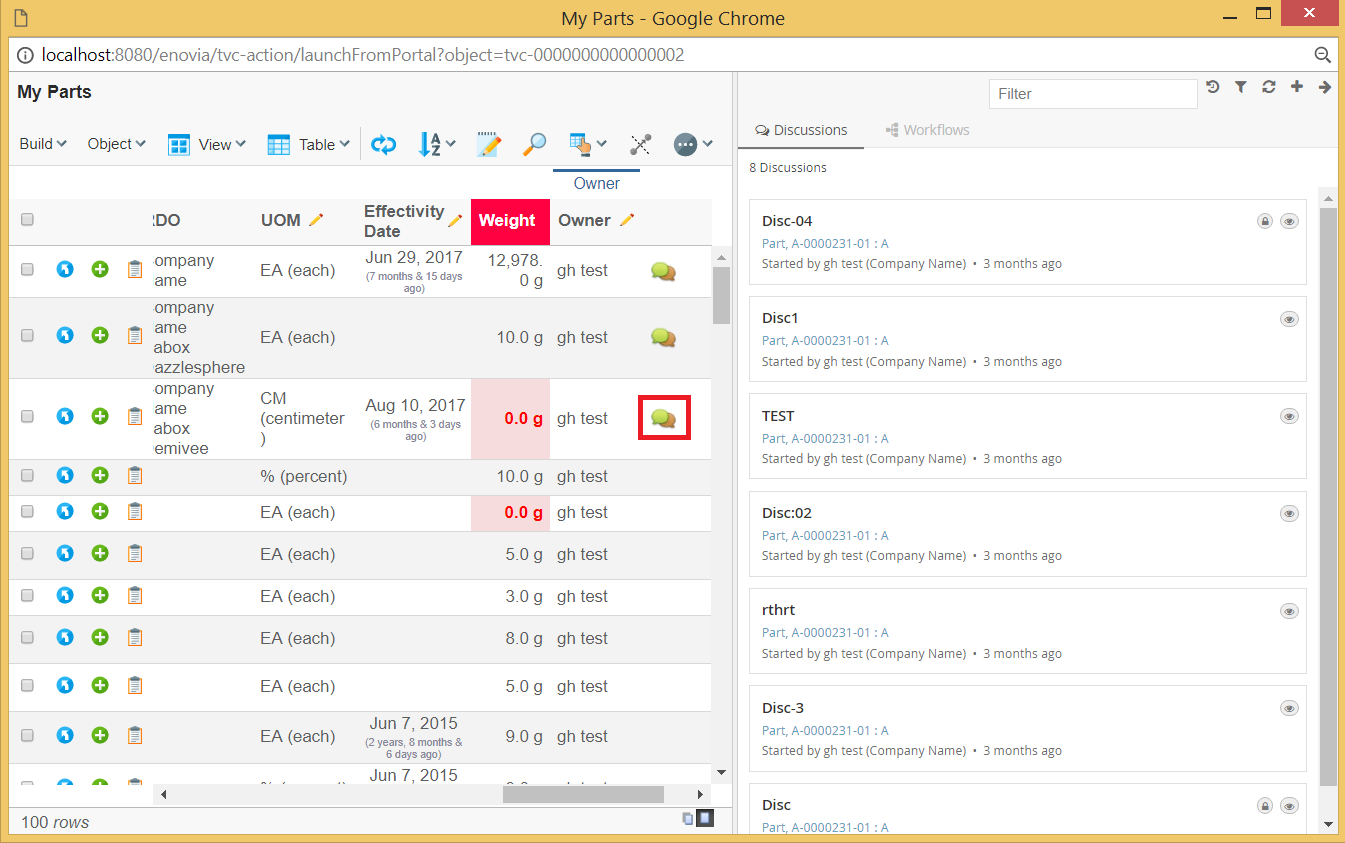Click the green plus icon on the second row
1345x843 pixels.
pyautogui.click(x=99, y=337)
